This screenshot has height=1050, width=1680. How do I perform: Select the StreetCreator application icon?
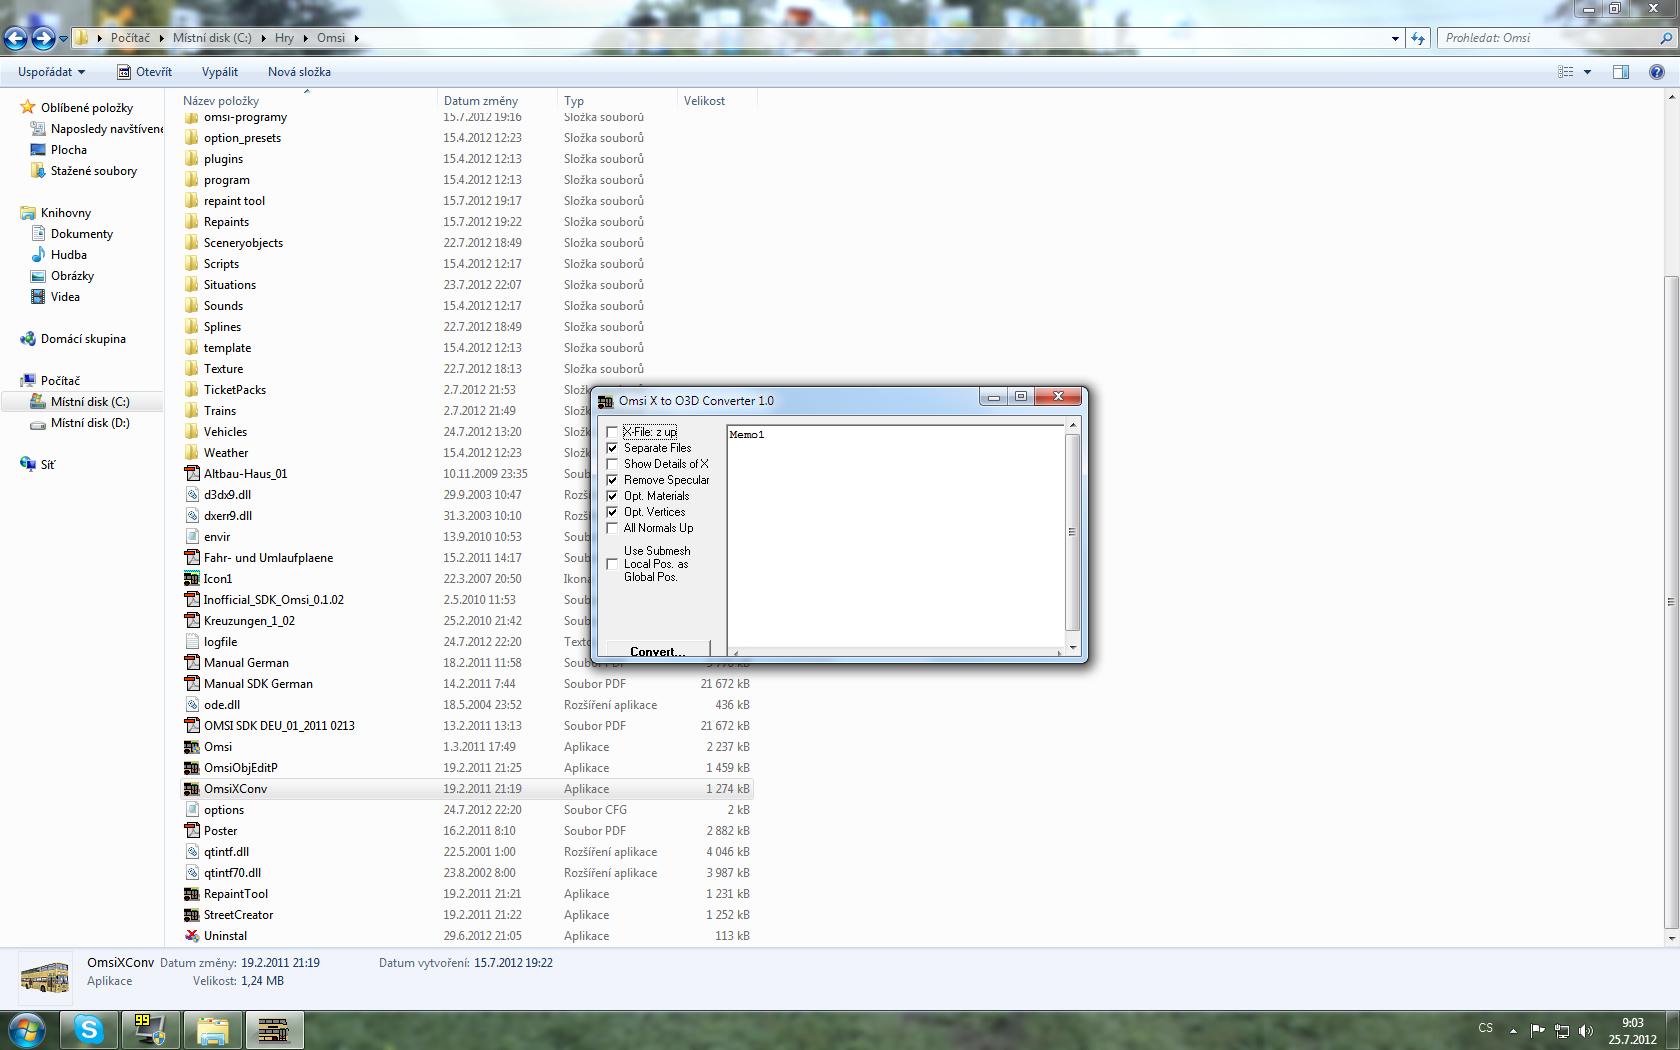coord(192,915)
